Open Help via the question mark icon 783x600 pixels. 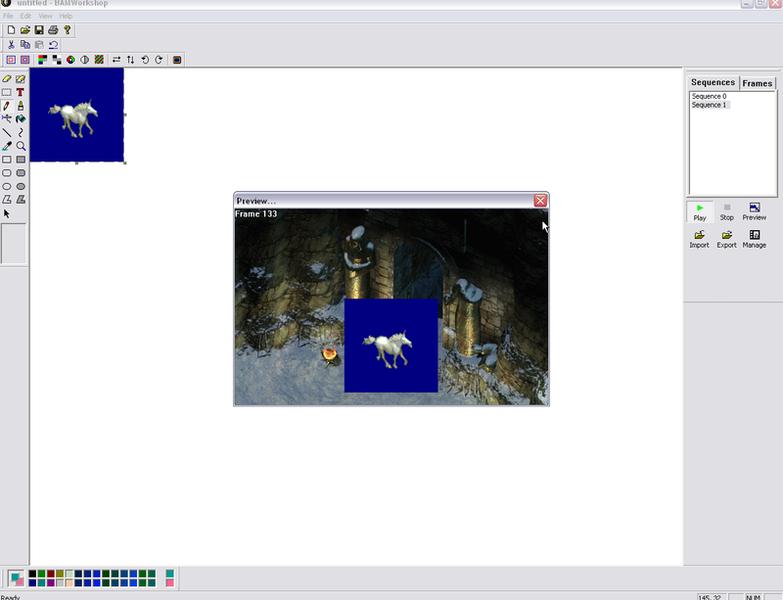tap(67, 30)
